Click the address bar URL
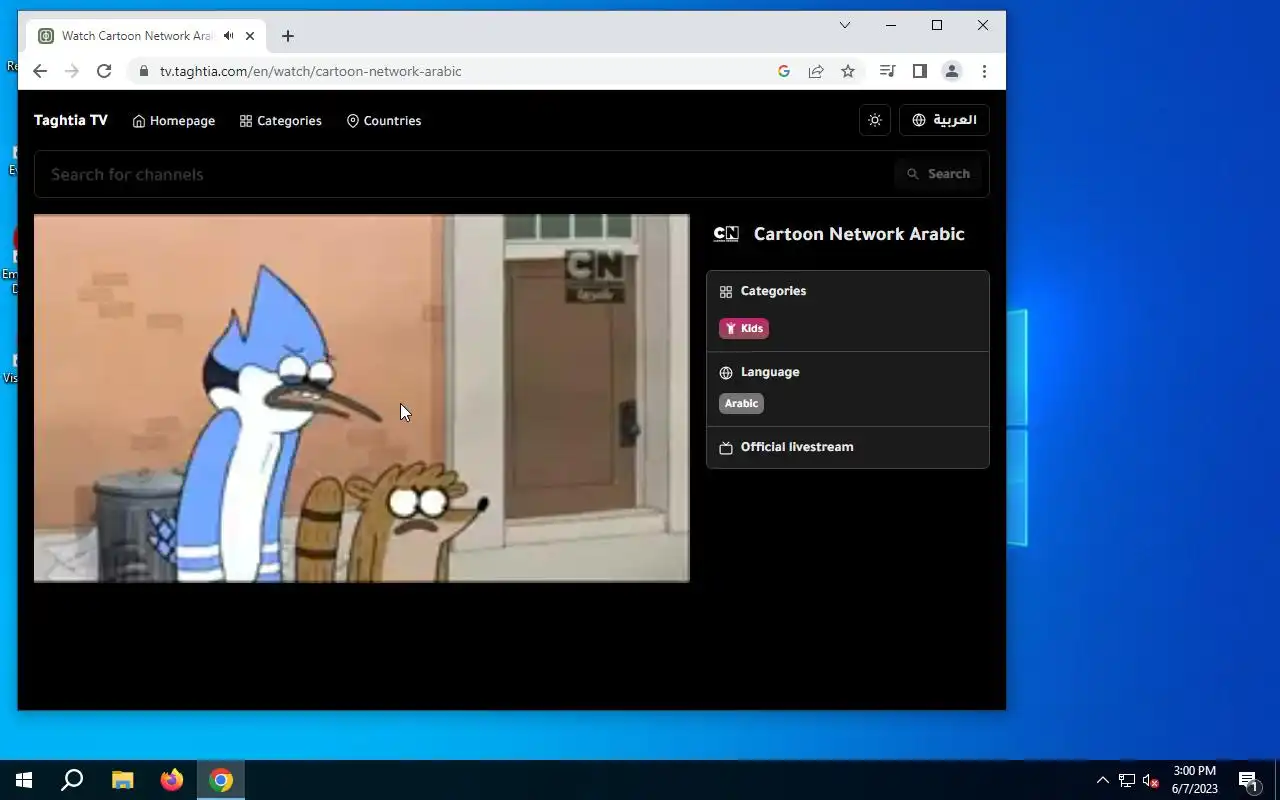Viewport: 1280px width, 800px height. (311, 71)
